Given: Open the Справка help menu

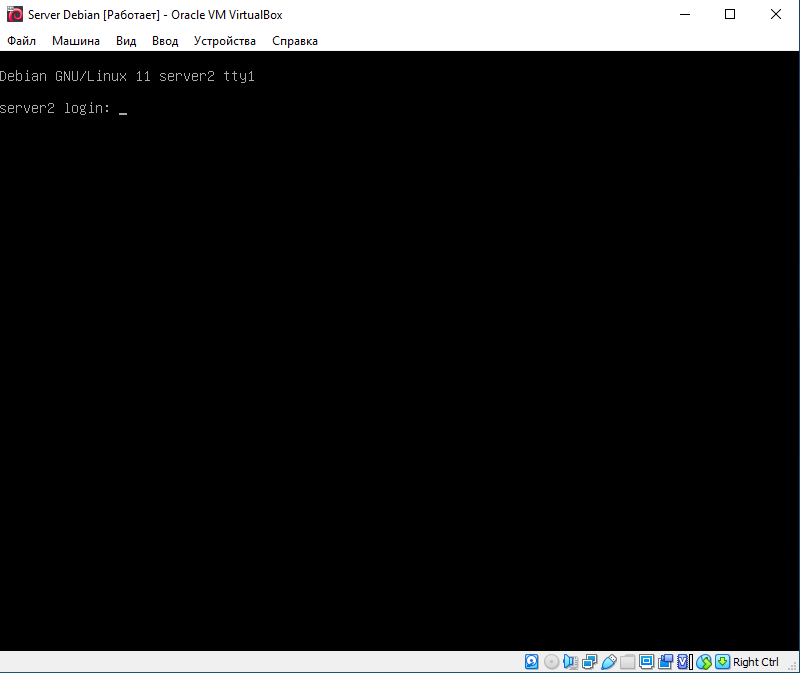Looking at the screenshot, I should click(295, 41).
